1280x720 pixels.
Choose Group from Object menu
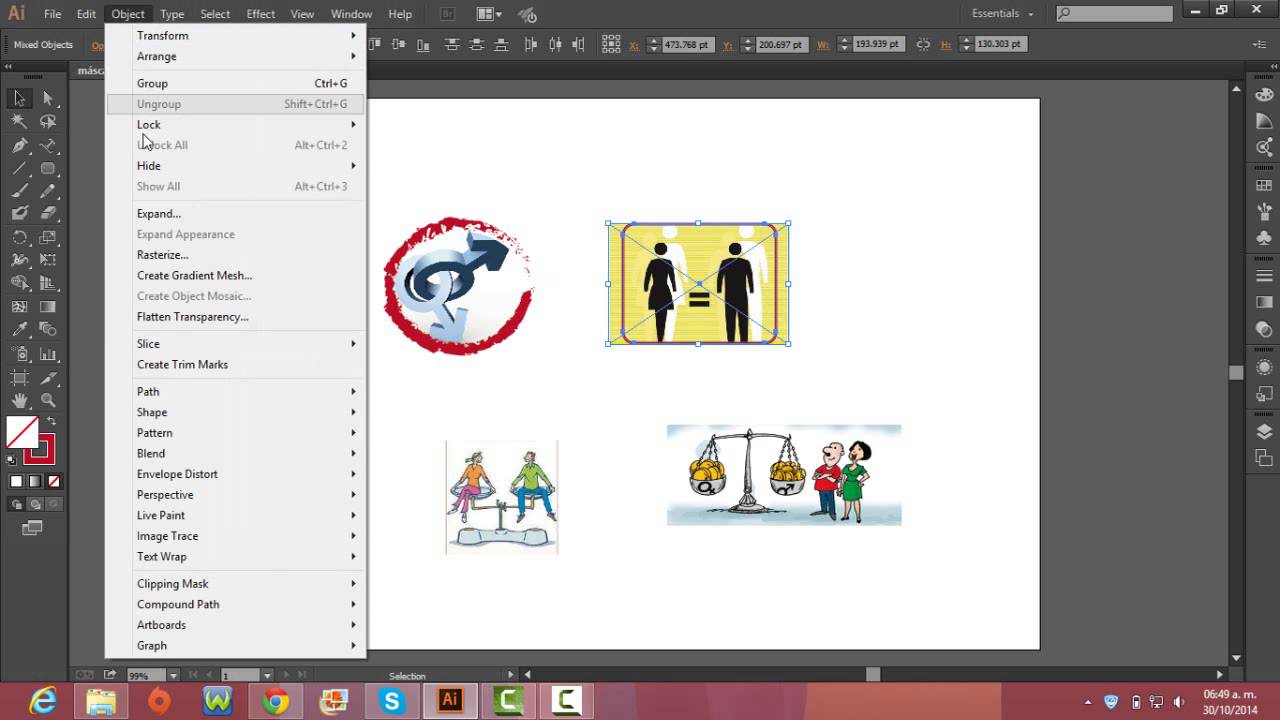(236, 83)
